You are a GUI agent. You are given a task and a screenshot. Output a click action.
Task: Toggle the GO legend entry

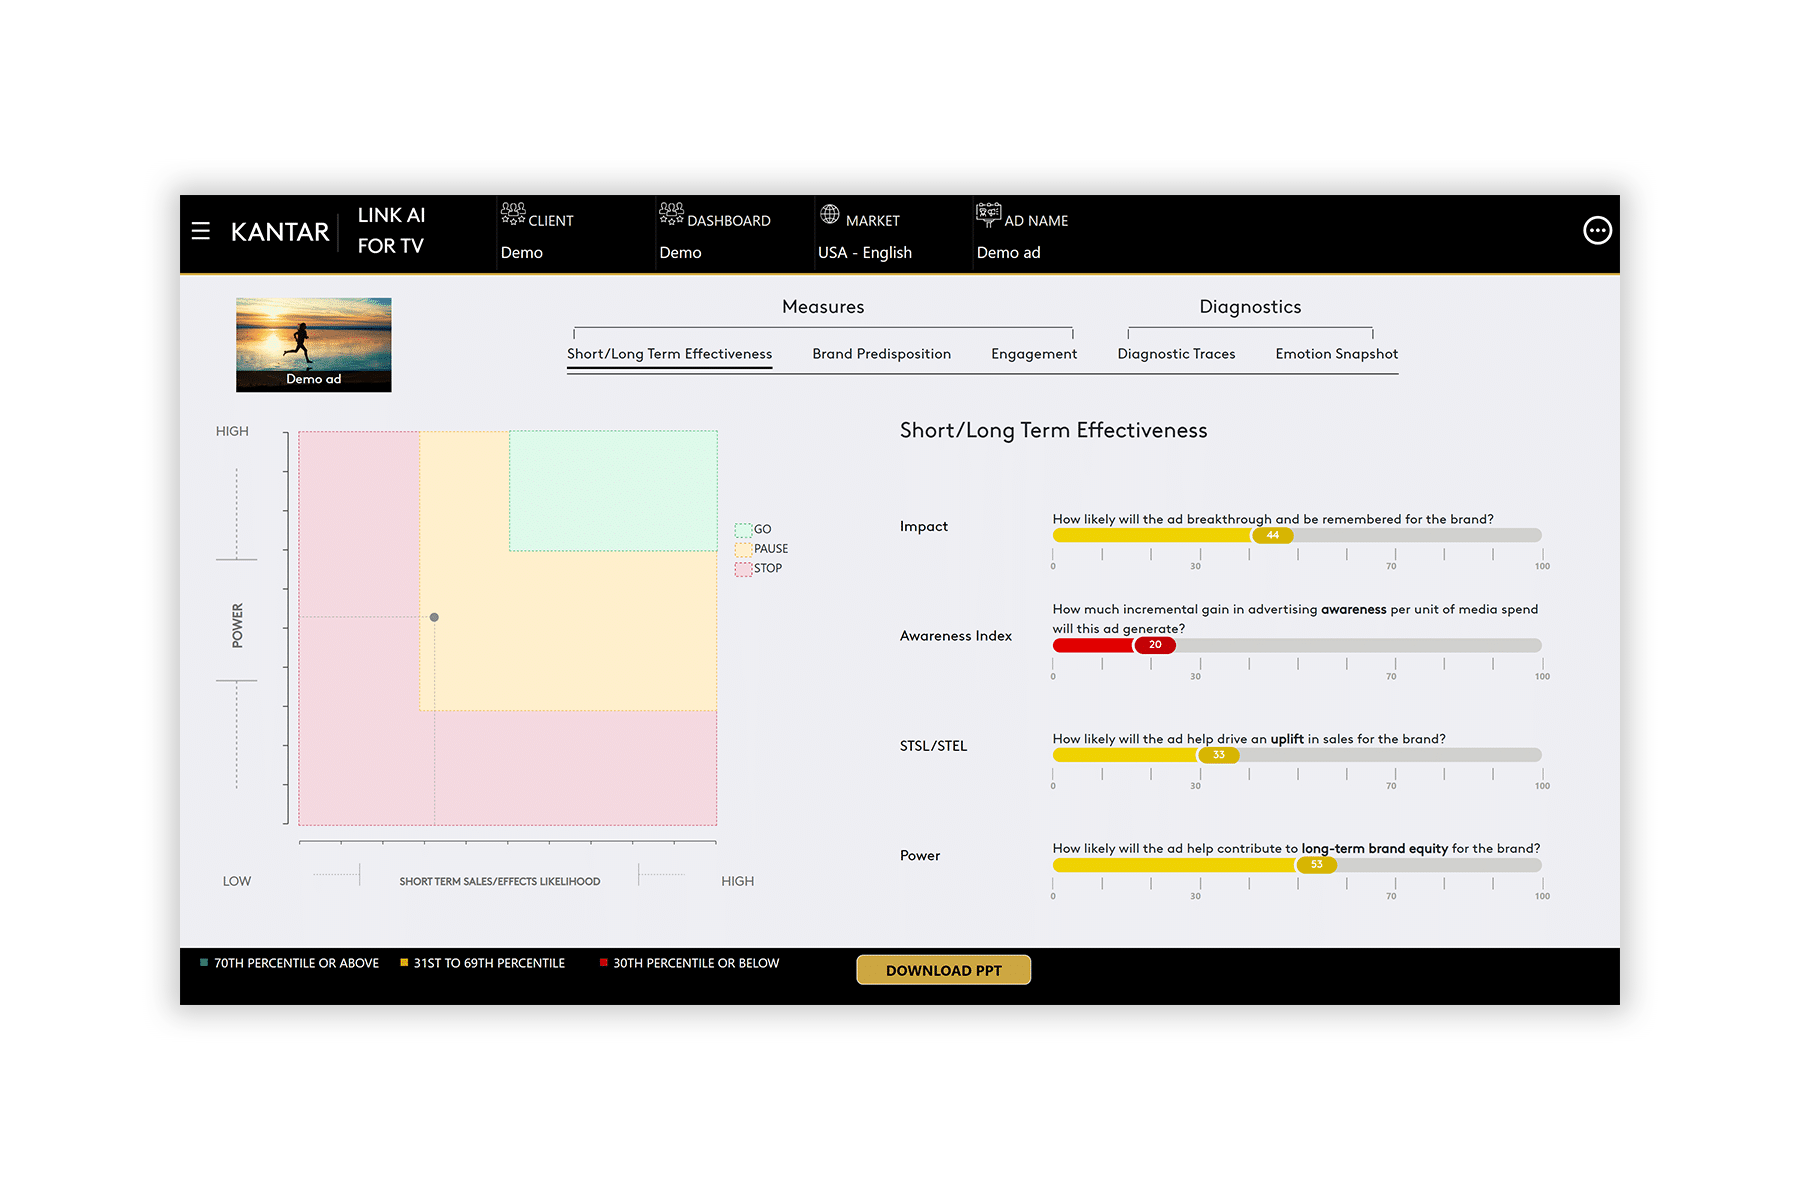point(755,529)
